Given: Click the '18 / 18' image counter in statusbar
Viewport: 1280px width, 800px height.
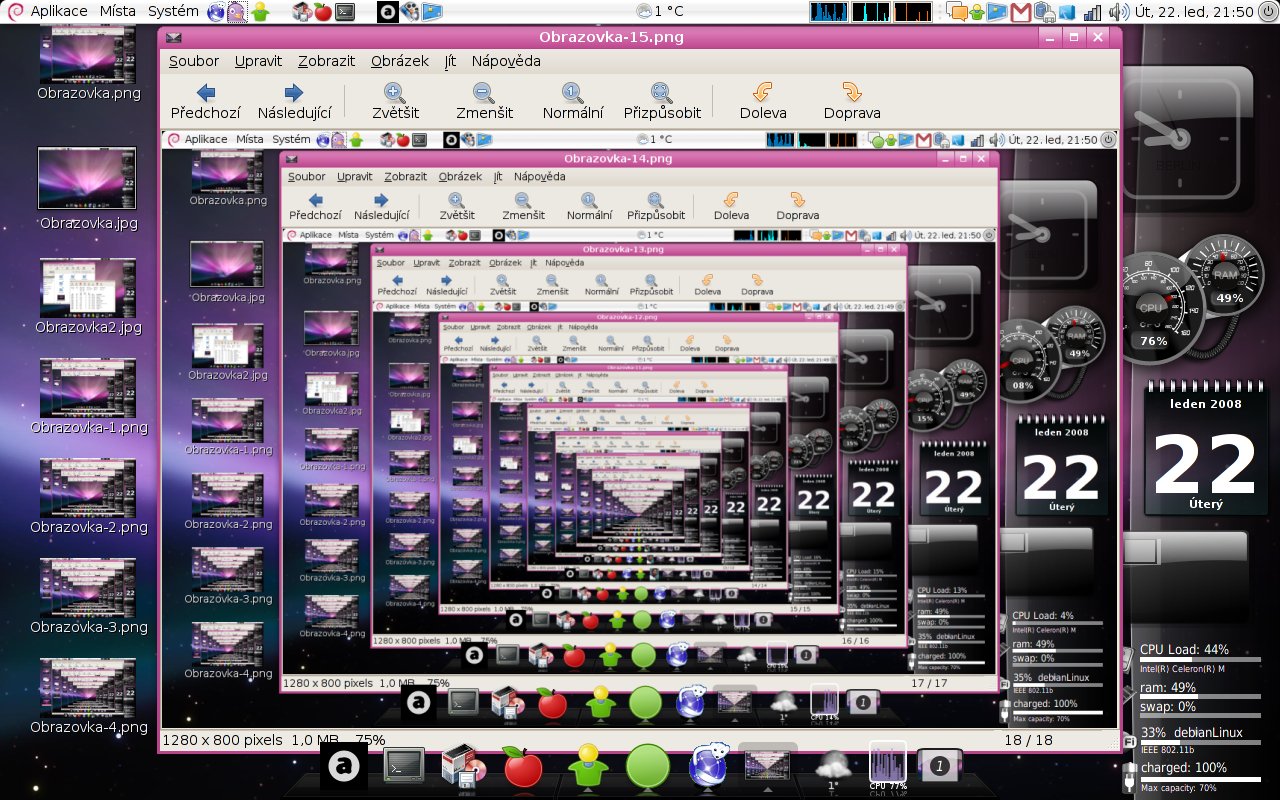Looking at the screenshot, I should point(1029,740).
